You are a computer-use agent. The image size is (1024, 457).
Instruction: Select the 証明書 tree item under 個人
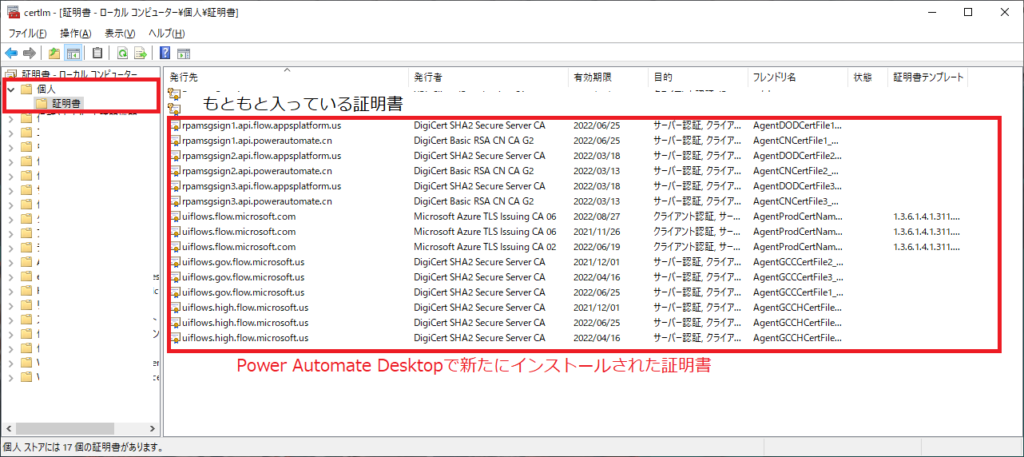(x=67, y=103)
